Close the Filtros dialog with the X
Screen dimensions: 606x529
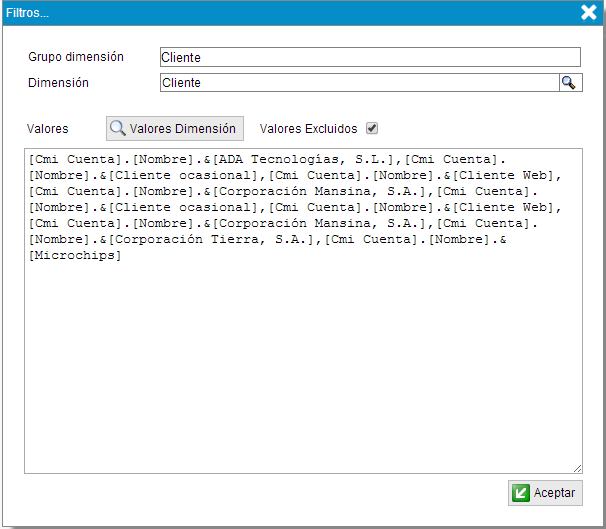pos(588,13)
